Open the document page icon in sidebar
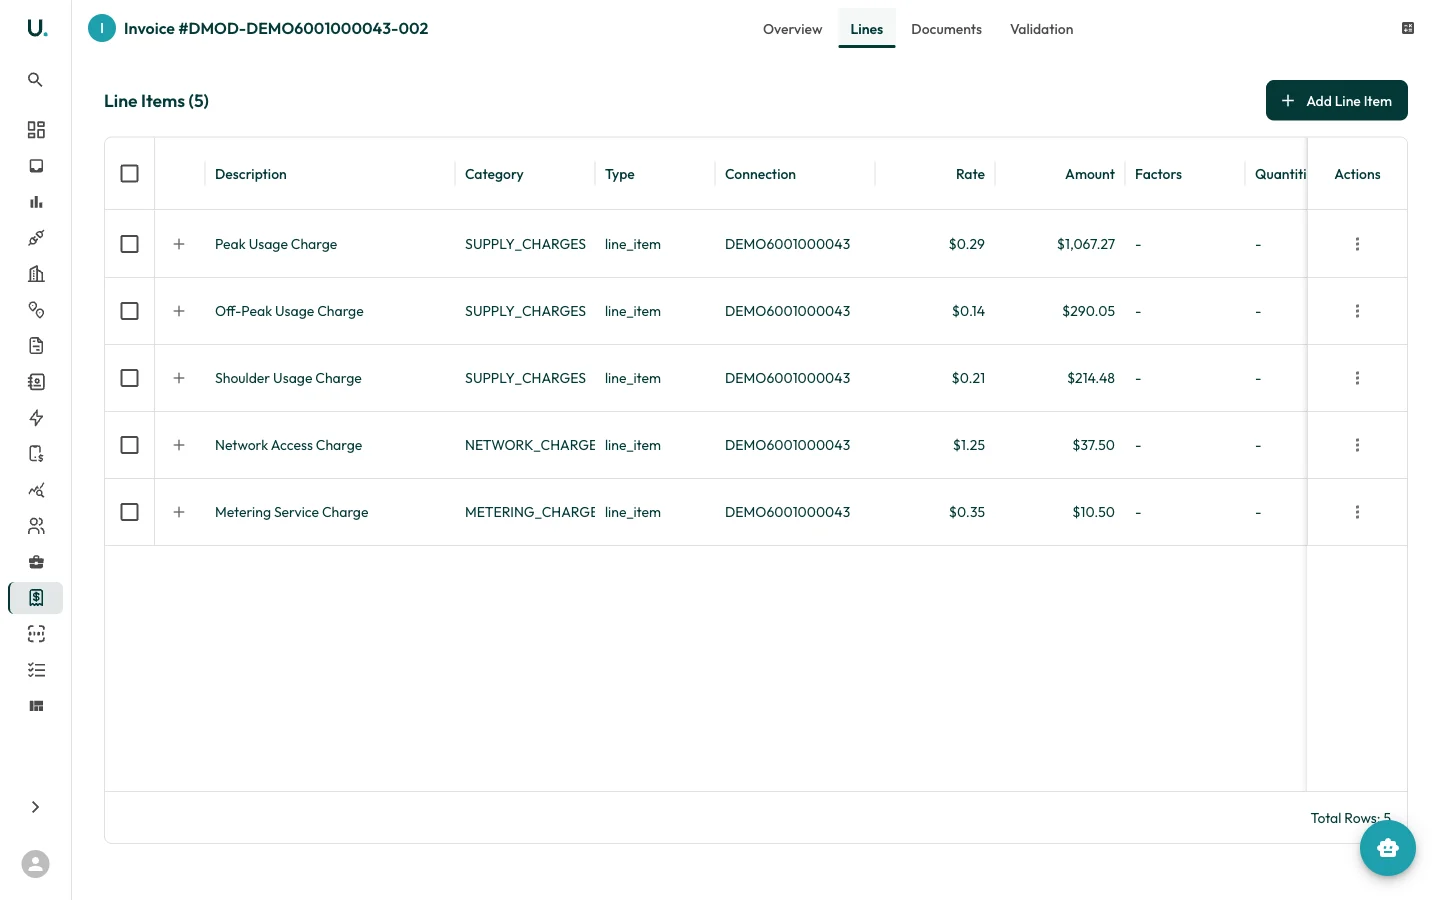Image resolution: width=1440 pixels, height=900 pixels. click(x=36, y=346)
